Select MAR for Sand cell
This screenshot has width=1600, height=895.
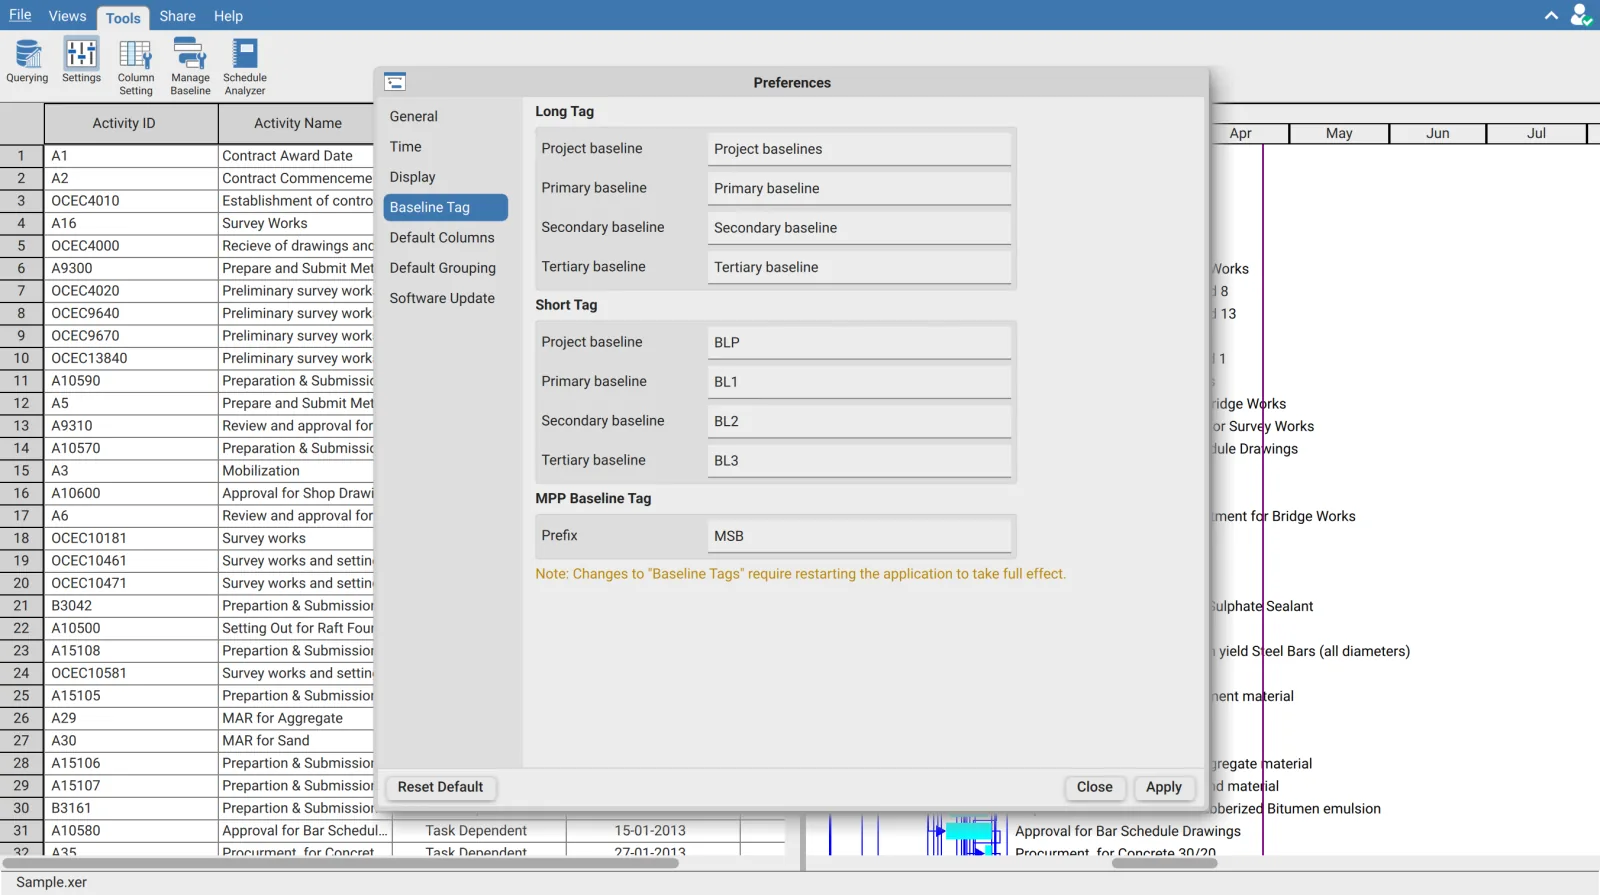[296, 741]
